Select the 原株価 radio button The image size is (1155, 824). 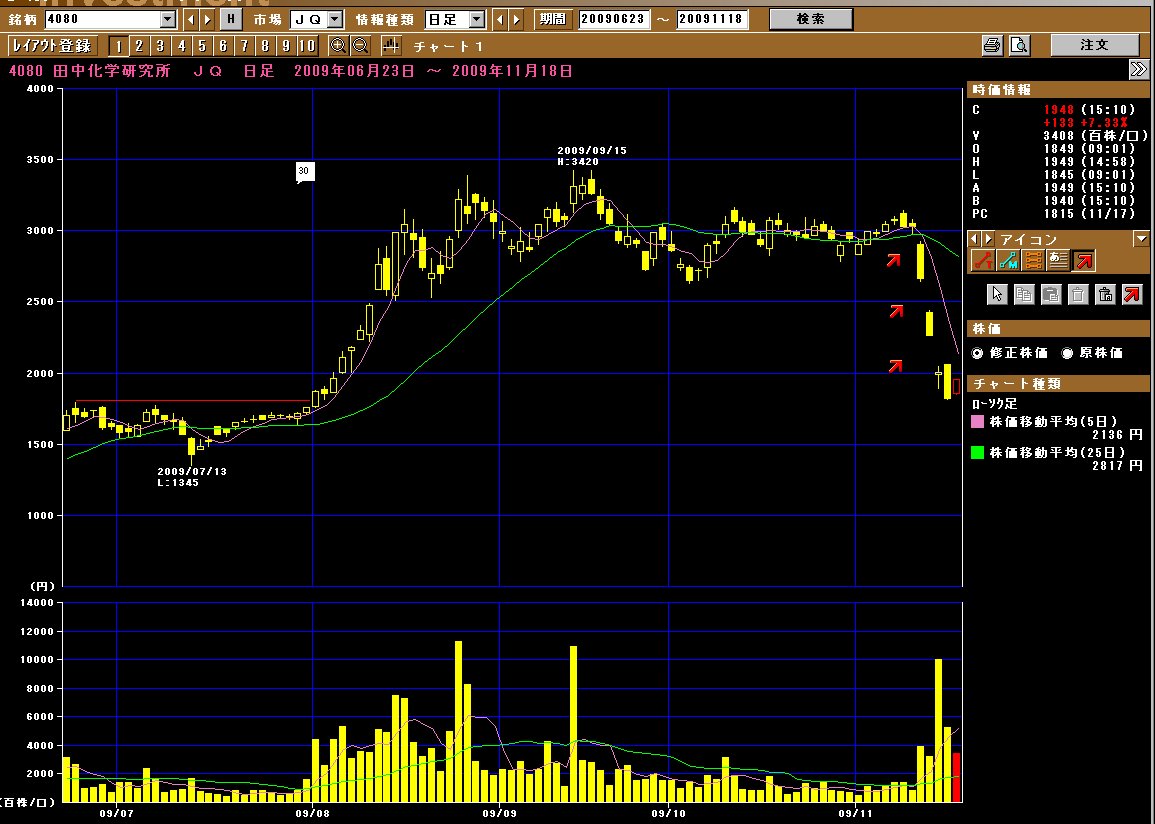[1067, 353]
